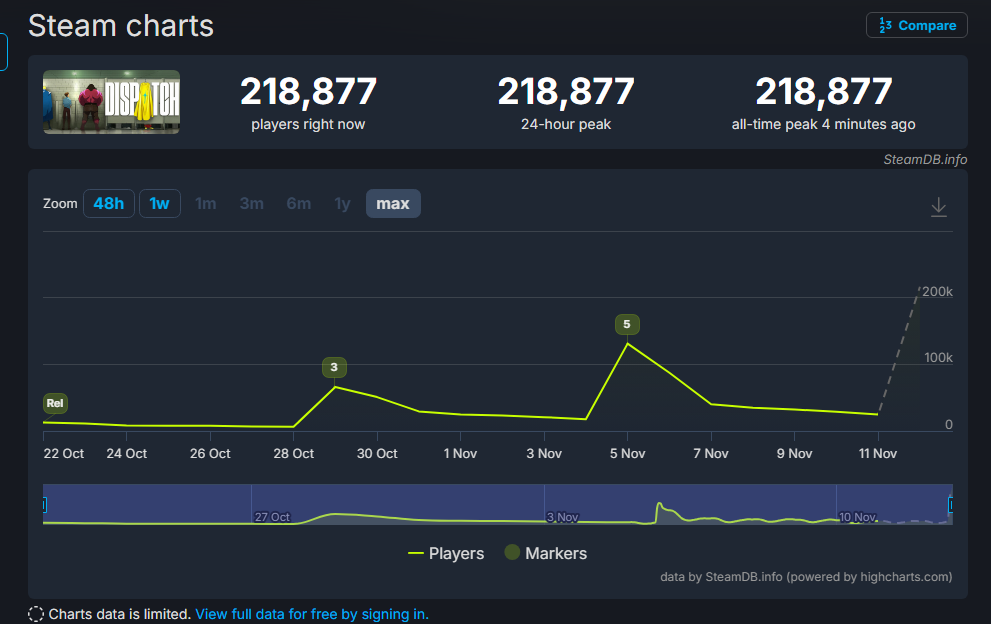
Task: Click the 28 Oct axis label
Action: pos(294,453)
